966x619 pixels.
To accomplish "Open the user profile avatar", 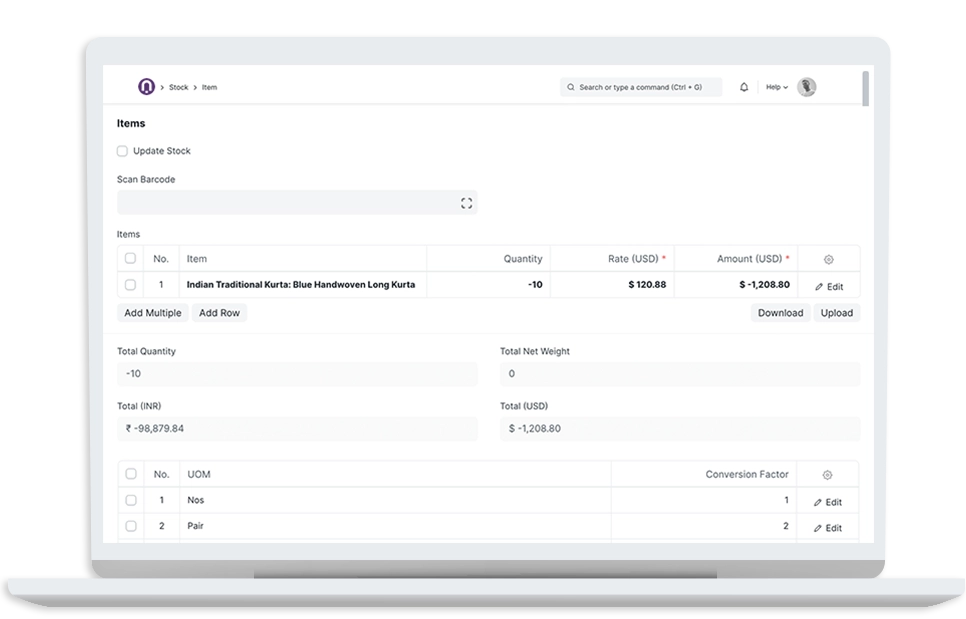I will [x=806, y=87].
